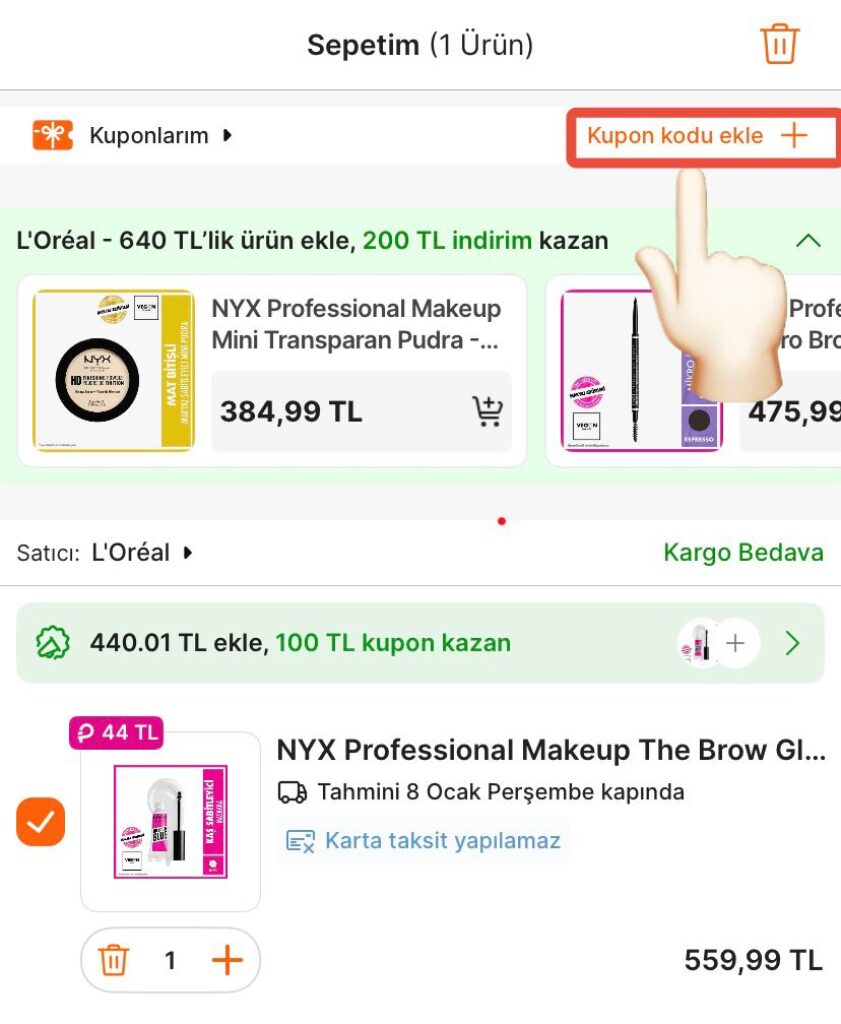Image resolution: width=841 pixels, height=1024 pixels.
Task: Delete the Brow Glue item via trash icon
Action: coord(114,961)
